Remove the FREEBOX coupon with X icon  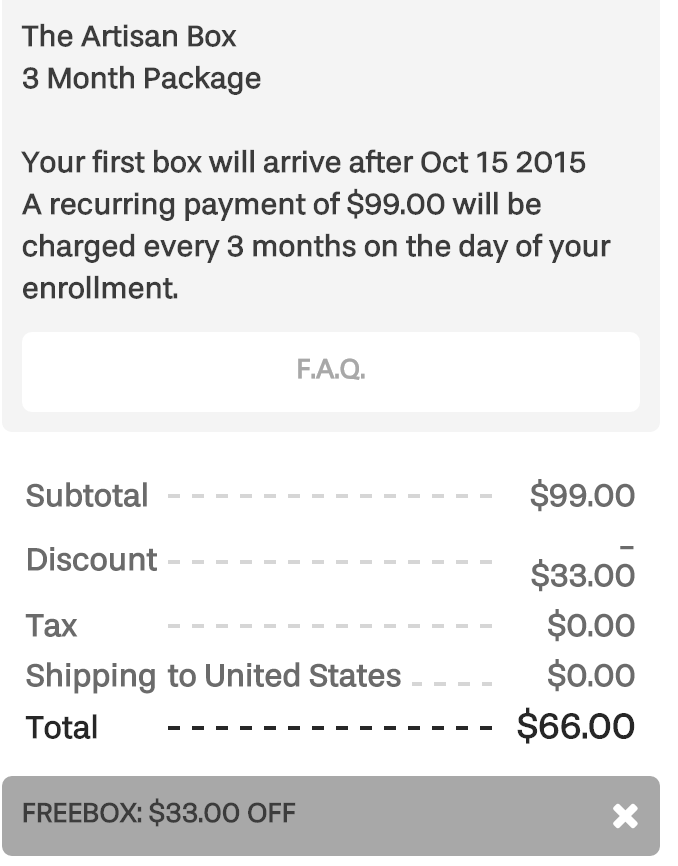pyautogui.click(x=625, y=816)
